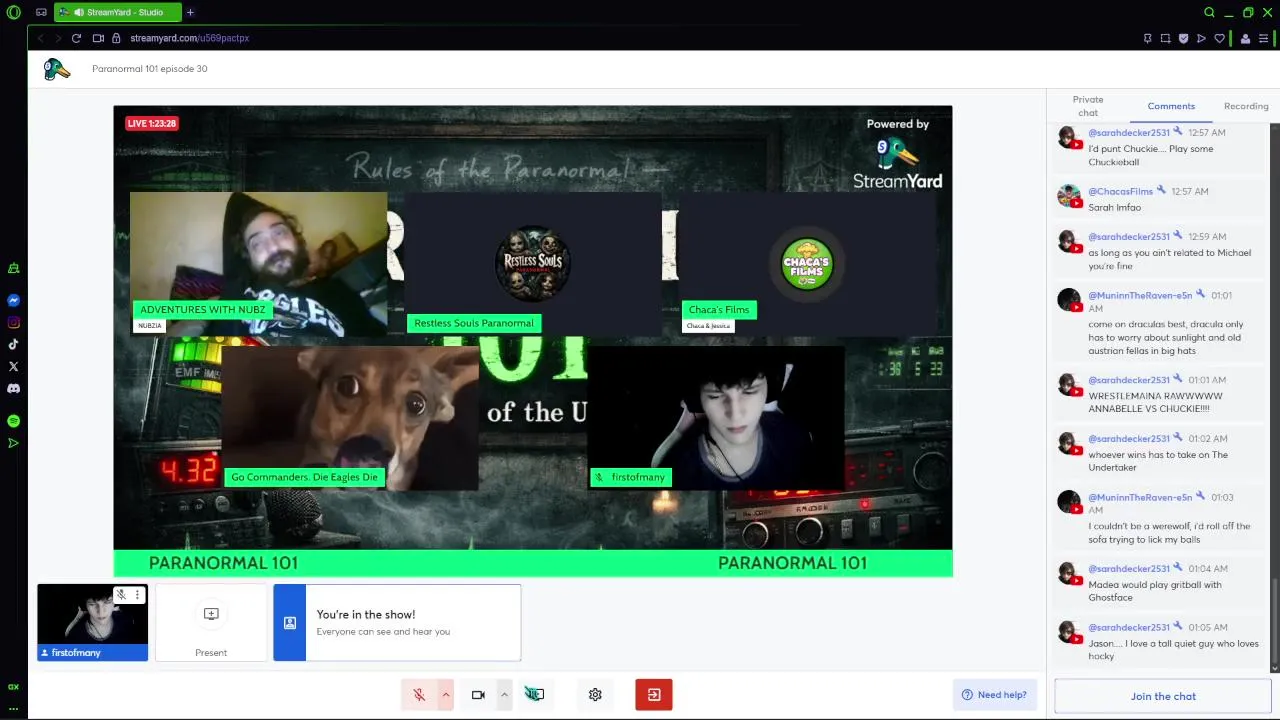Click the ADVENTURES WITH NUBZ video feed
The width and height of the screenshot is (1280, 720).
[x=258, y=265]
